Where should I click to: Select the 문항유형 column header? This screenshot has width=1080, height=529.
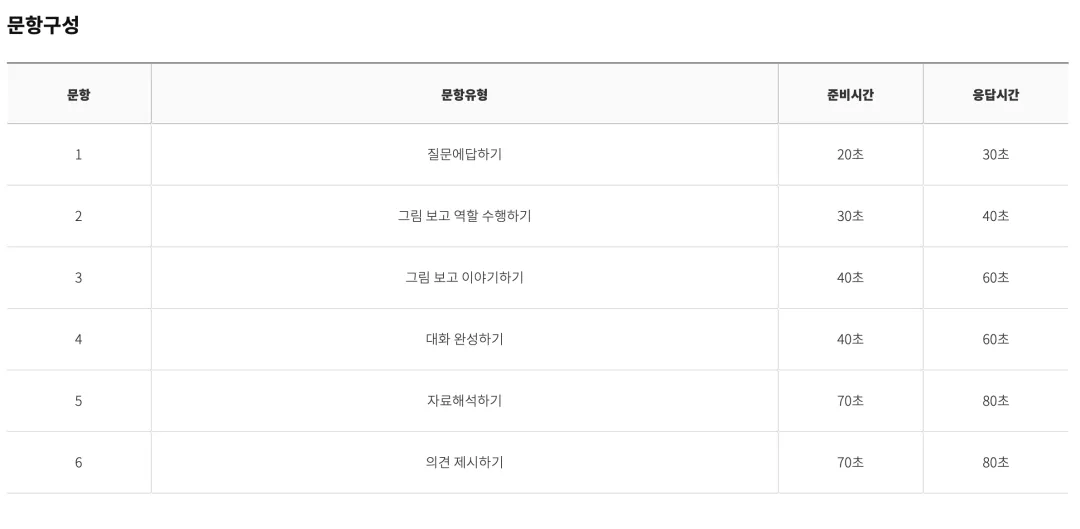464,94
